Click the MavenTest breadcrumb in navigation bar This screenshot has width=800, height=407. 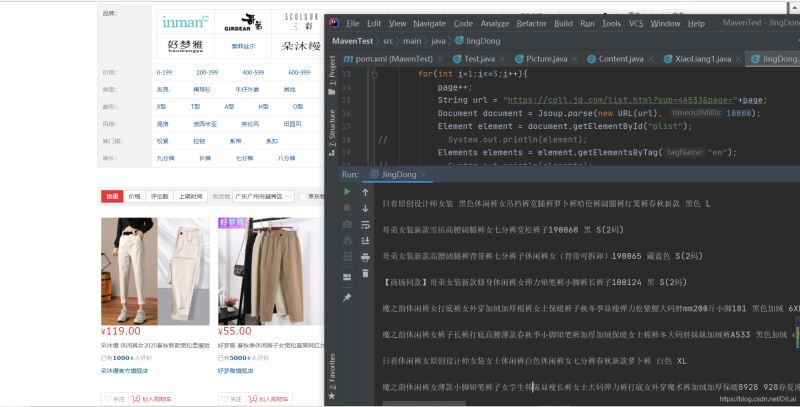click(353, 41)
